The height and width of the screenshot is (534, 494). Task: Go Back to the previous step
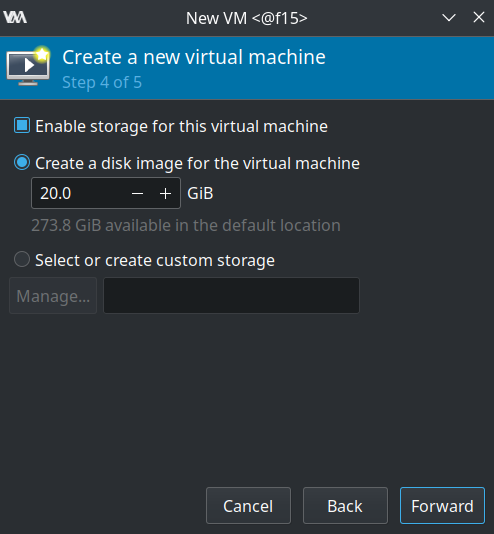click(345, 506)
